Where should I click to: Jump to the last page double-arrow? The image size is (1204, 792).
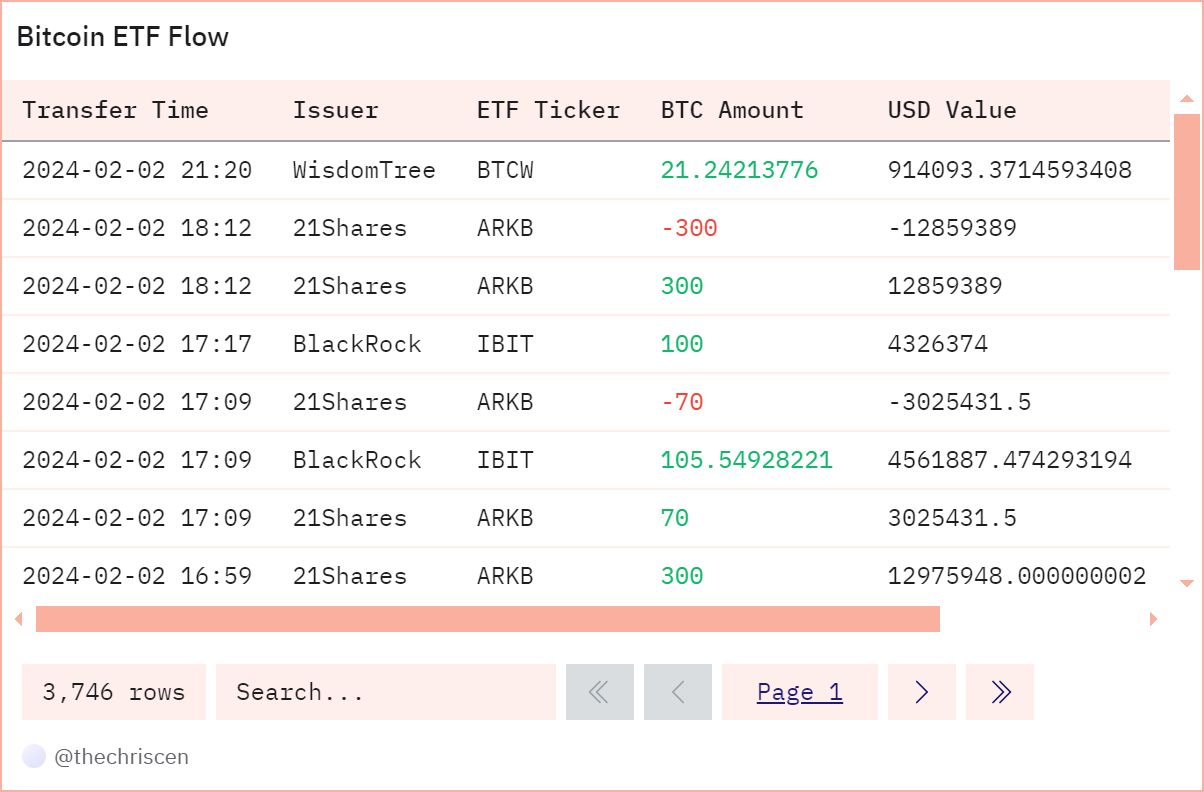point(1000,692)
